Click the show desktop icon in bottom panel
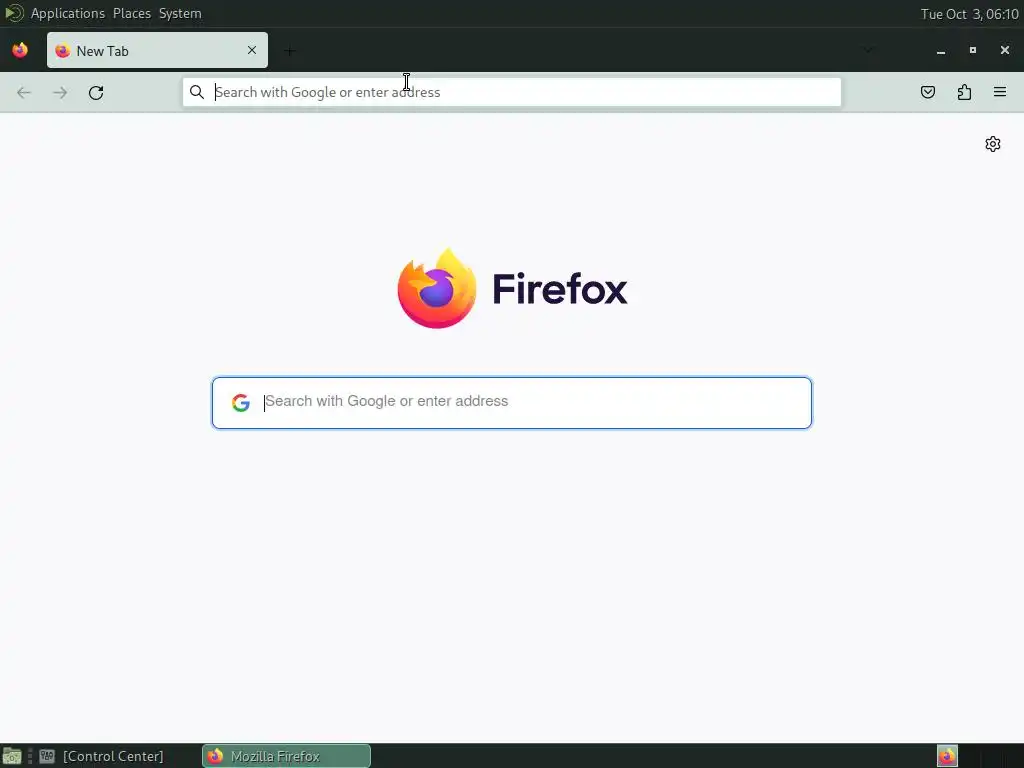 [x=12, y=756]
